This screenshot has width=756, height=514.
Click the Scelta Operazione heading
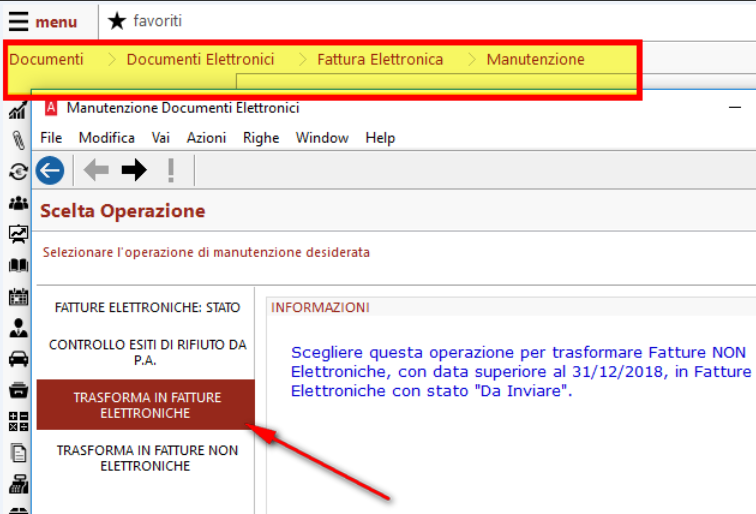(x=122, y=211)
